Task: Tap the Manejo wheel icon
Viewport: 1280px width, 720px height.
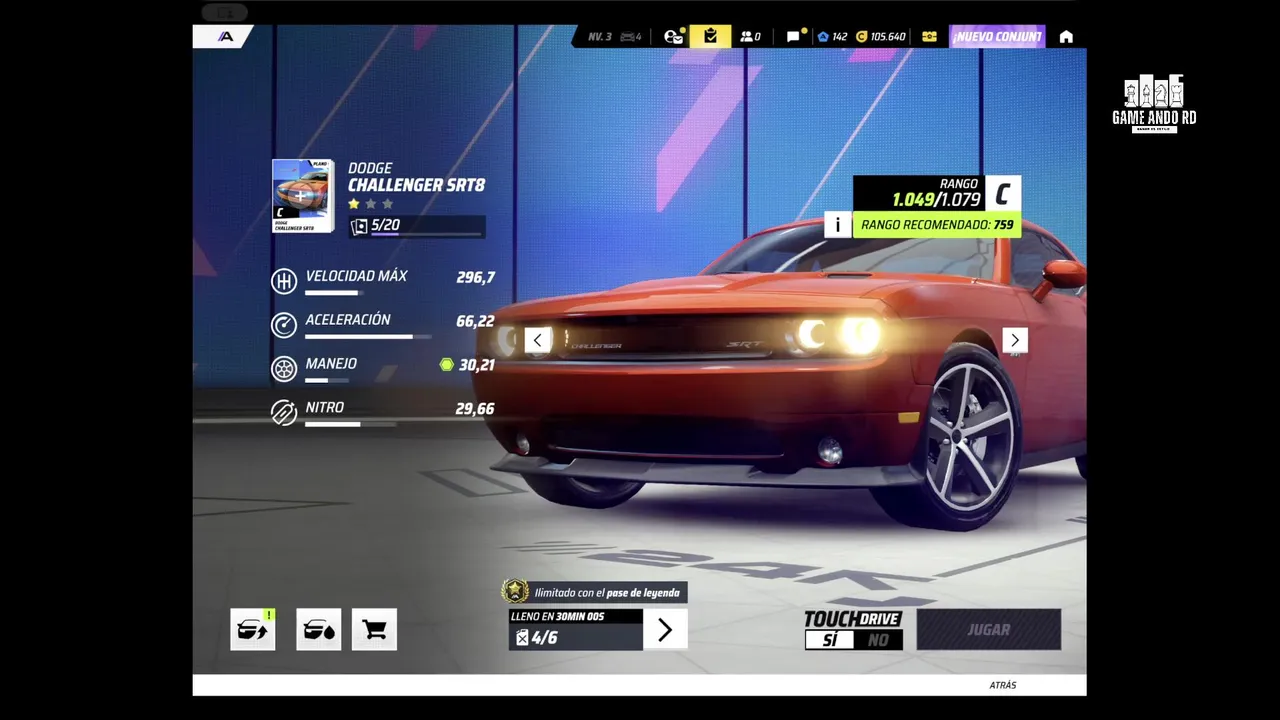Action: [x=284, y=369]
